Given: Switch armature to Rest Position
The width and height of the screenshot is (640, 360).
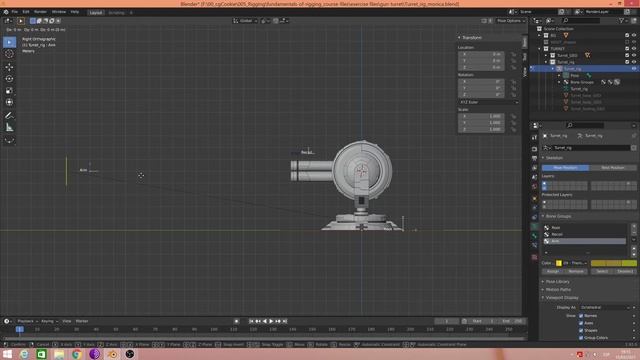Looking at the screenshot, I should coord(613,168).
